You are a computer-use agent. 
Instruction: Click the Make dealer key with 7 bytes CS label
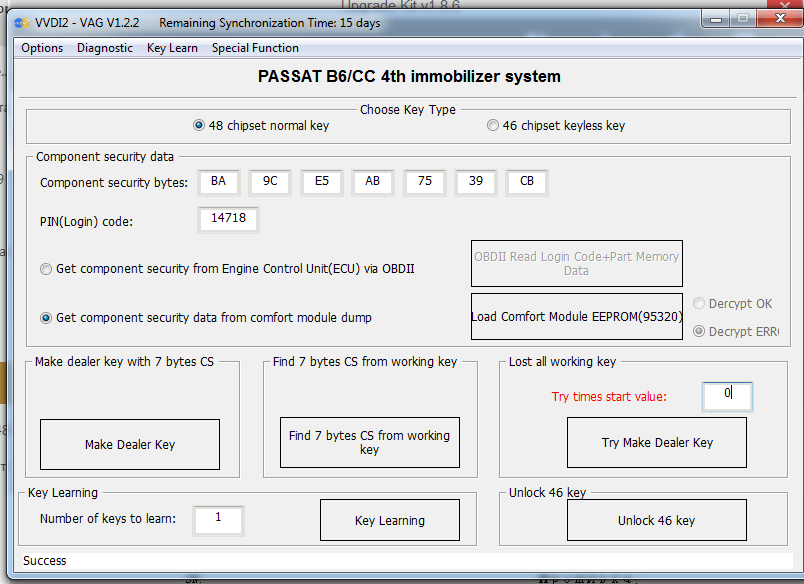click(124, 361)
